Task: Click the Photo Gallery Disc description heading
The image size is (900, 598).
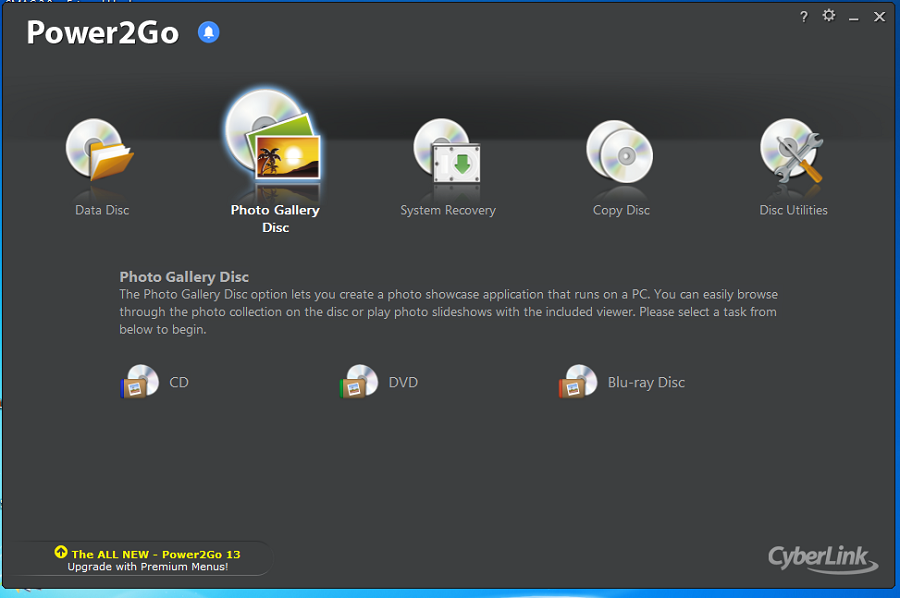Action: click(x=184, y=277)
